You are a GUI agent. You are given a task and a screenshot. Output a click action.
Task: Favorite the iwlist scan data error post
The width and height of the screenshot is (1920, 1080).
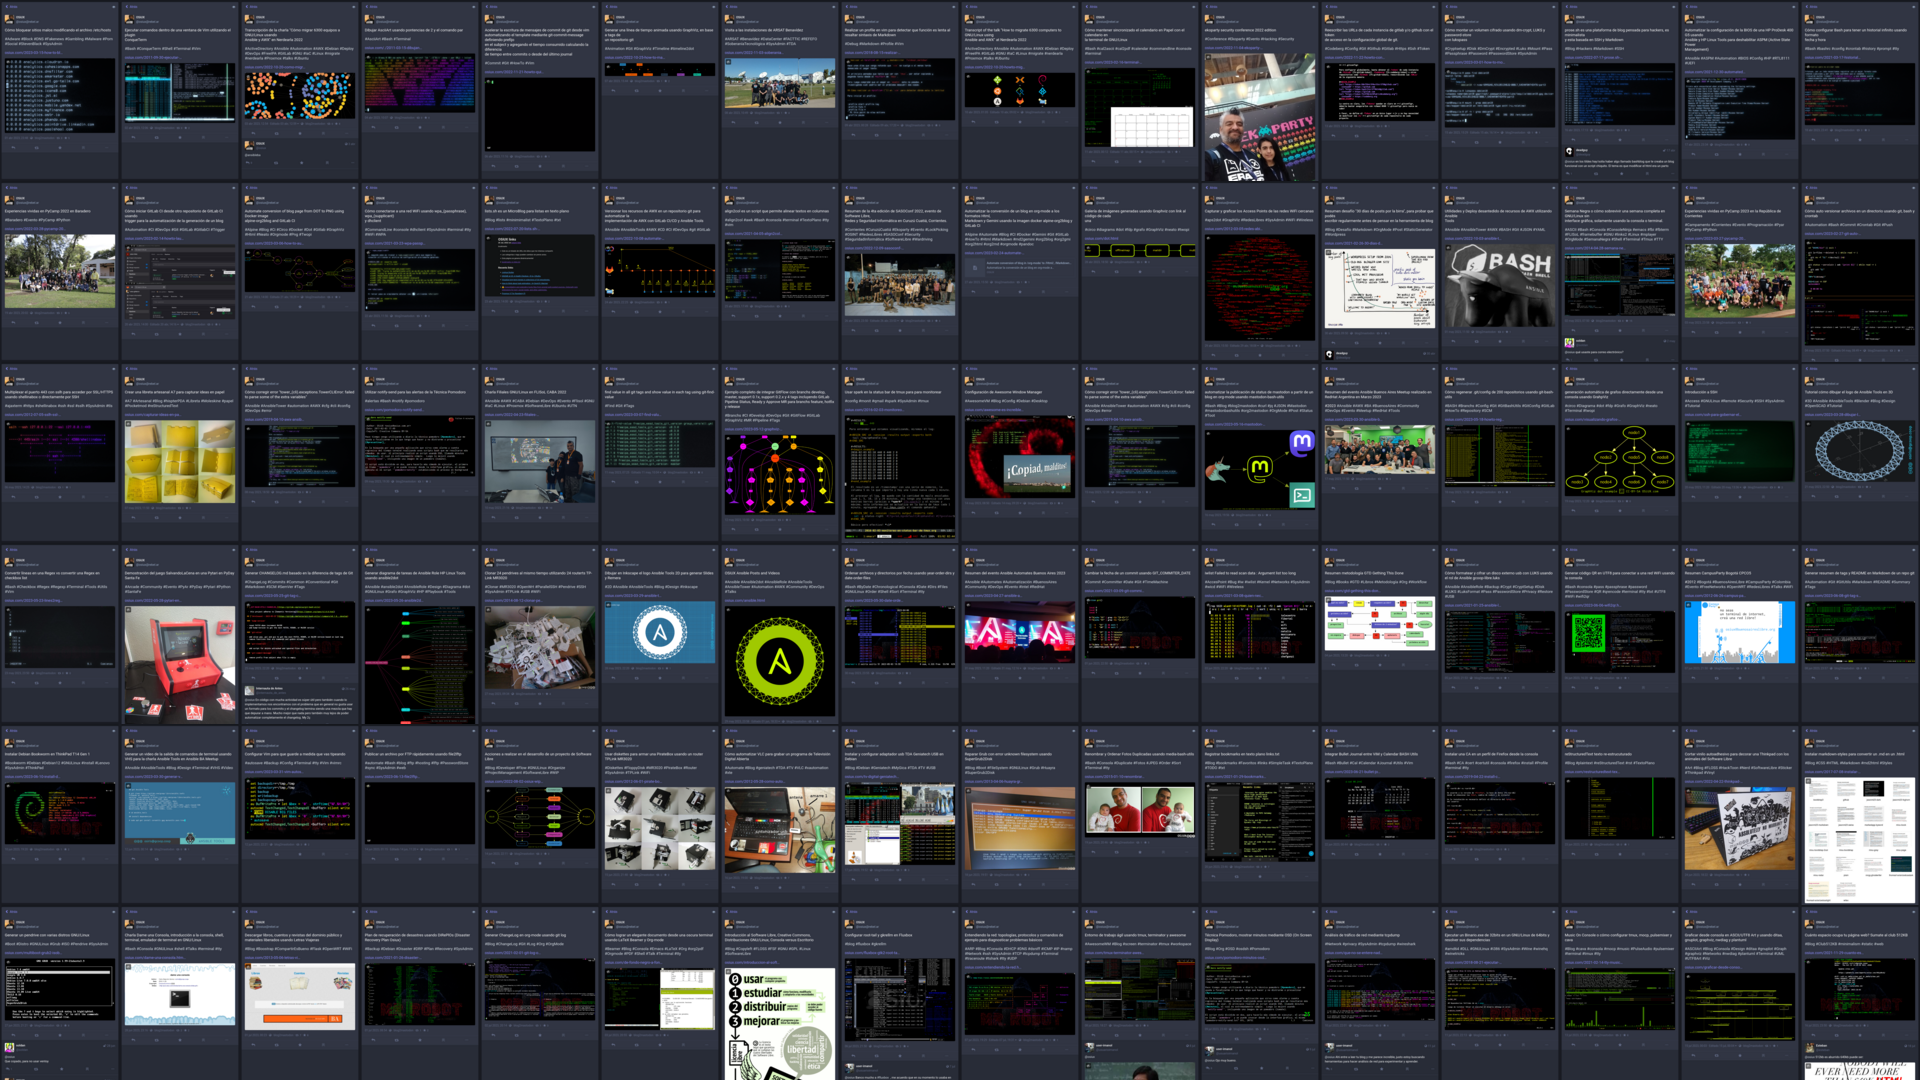1260,678
